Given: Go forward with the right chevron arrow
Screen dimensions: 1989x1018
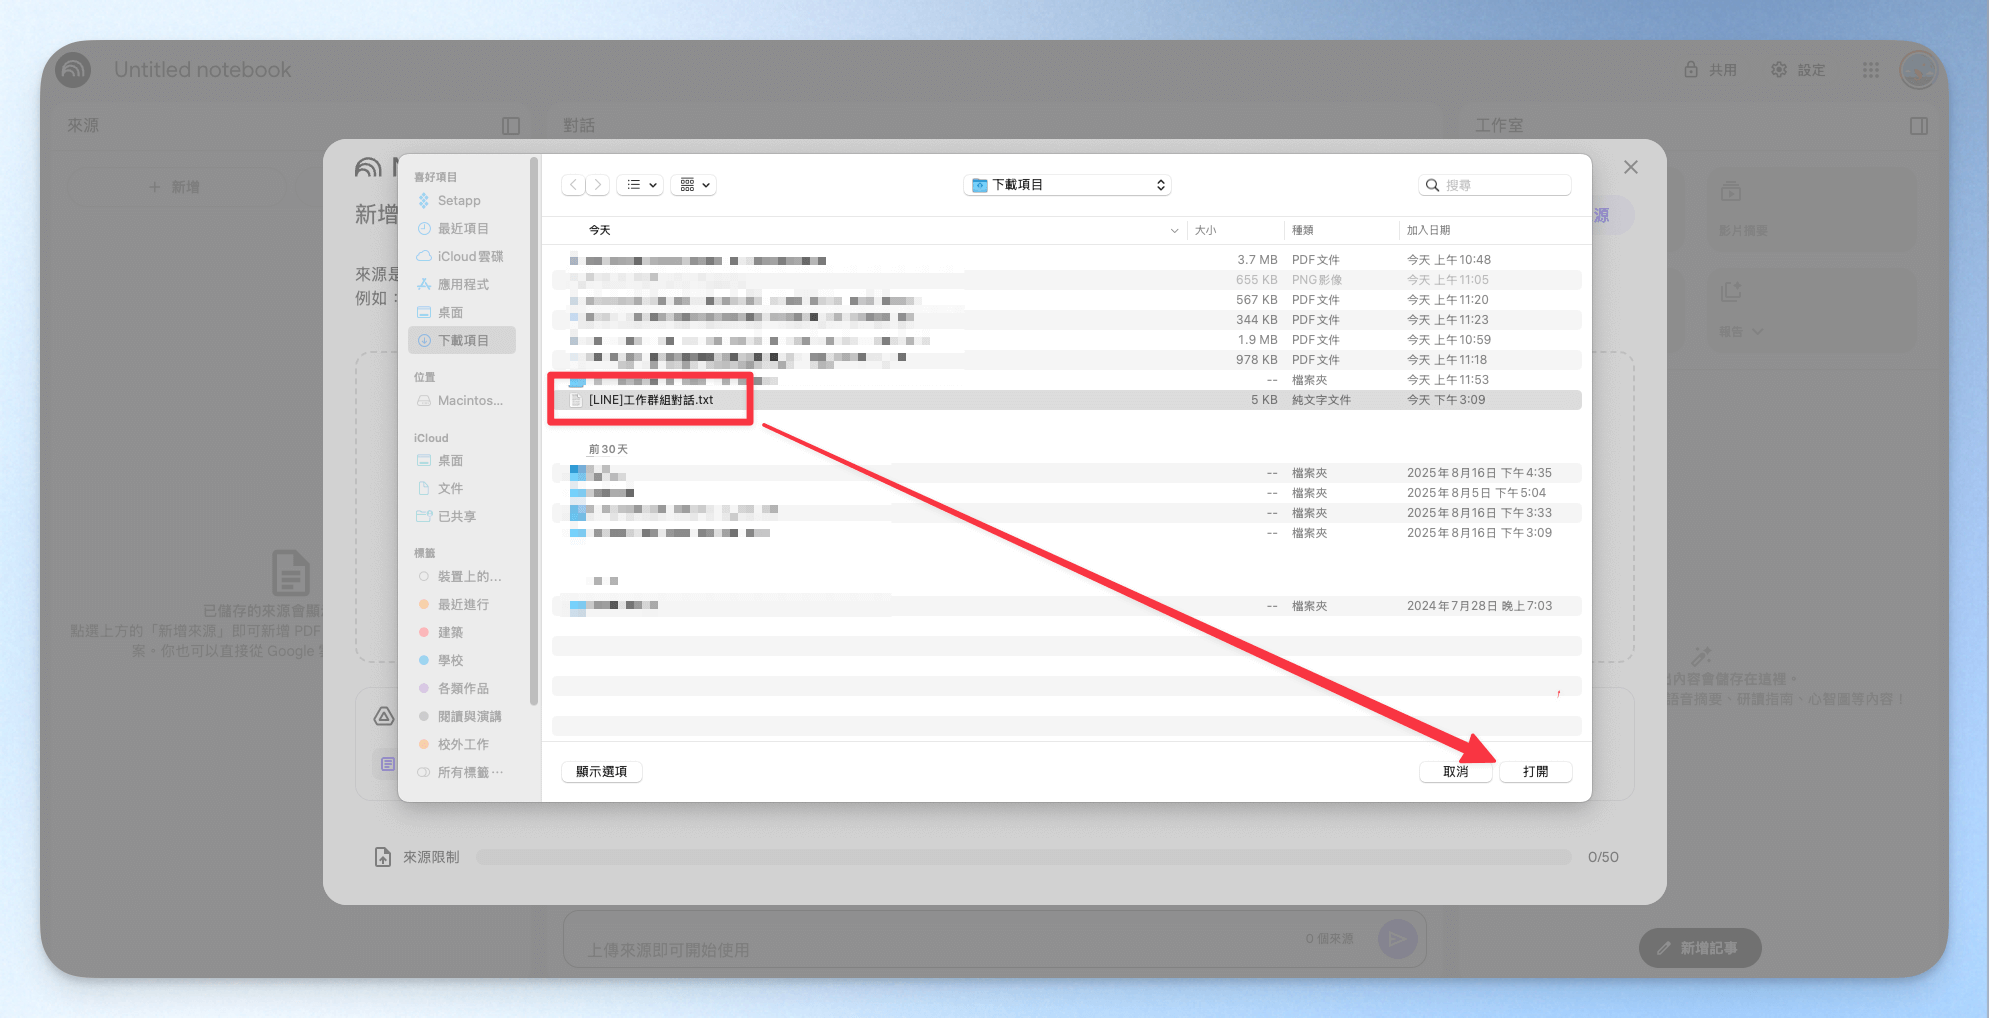Looking at the screenshot, I should tap(598, 185).
